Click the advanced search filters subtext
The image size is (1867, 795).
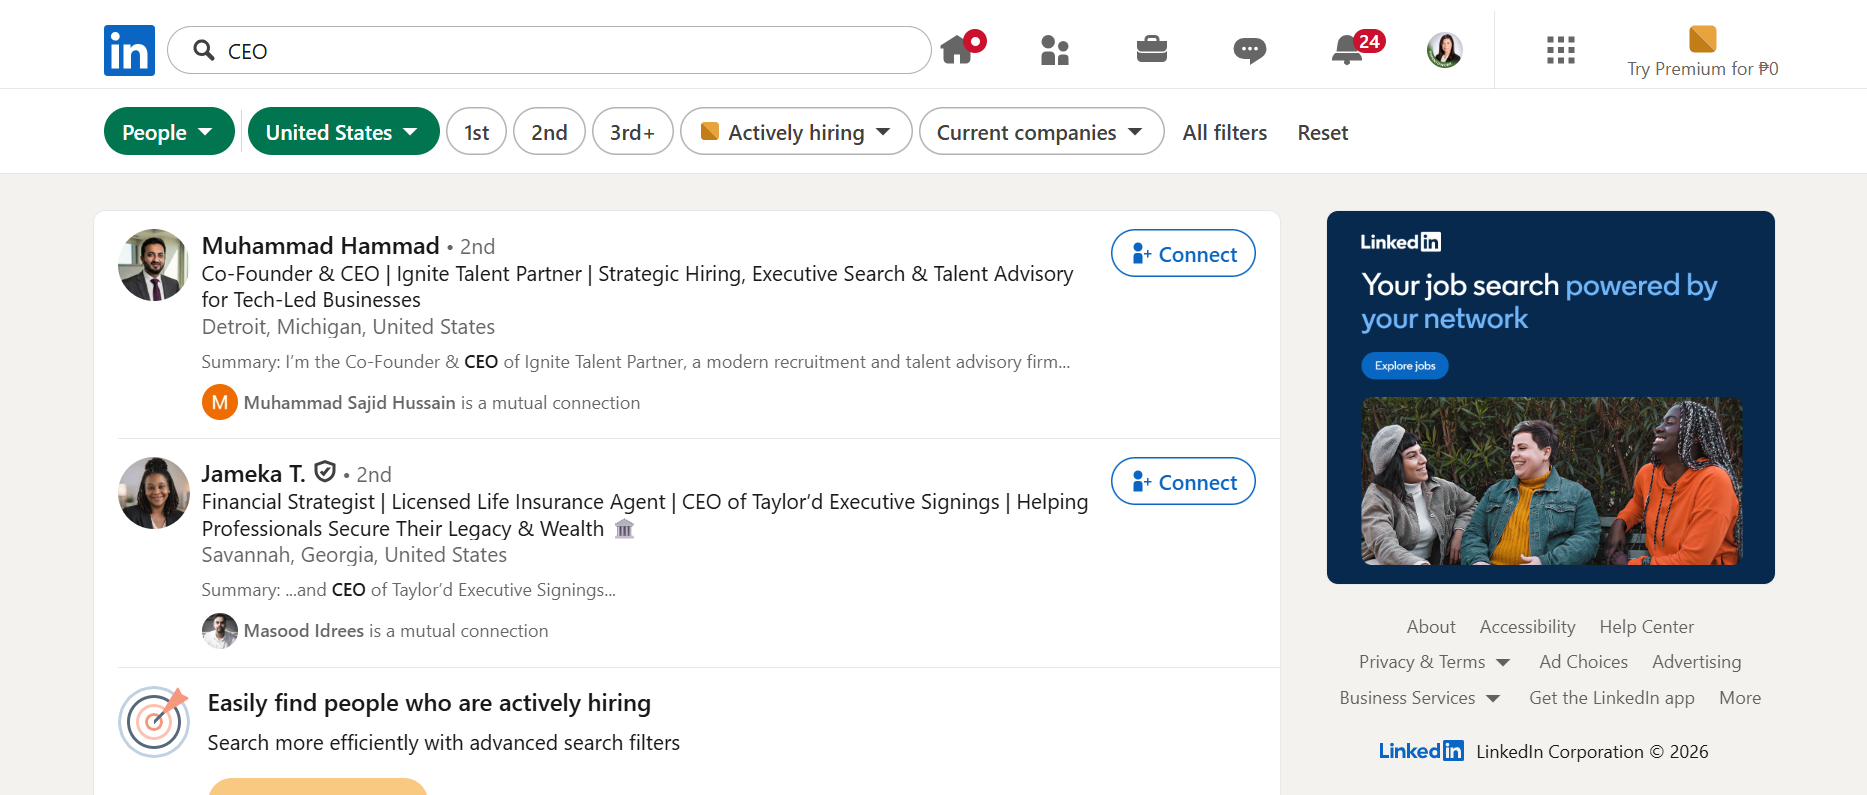click(443, 743)
